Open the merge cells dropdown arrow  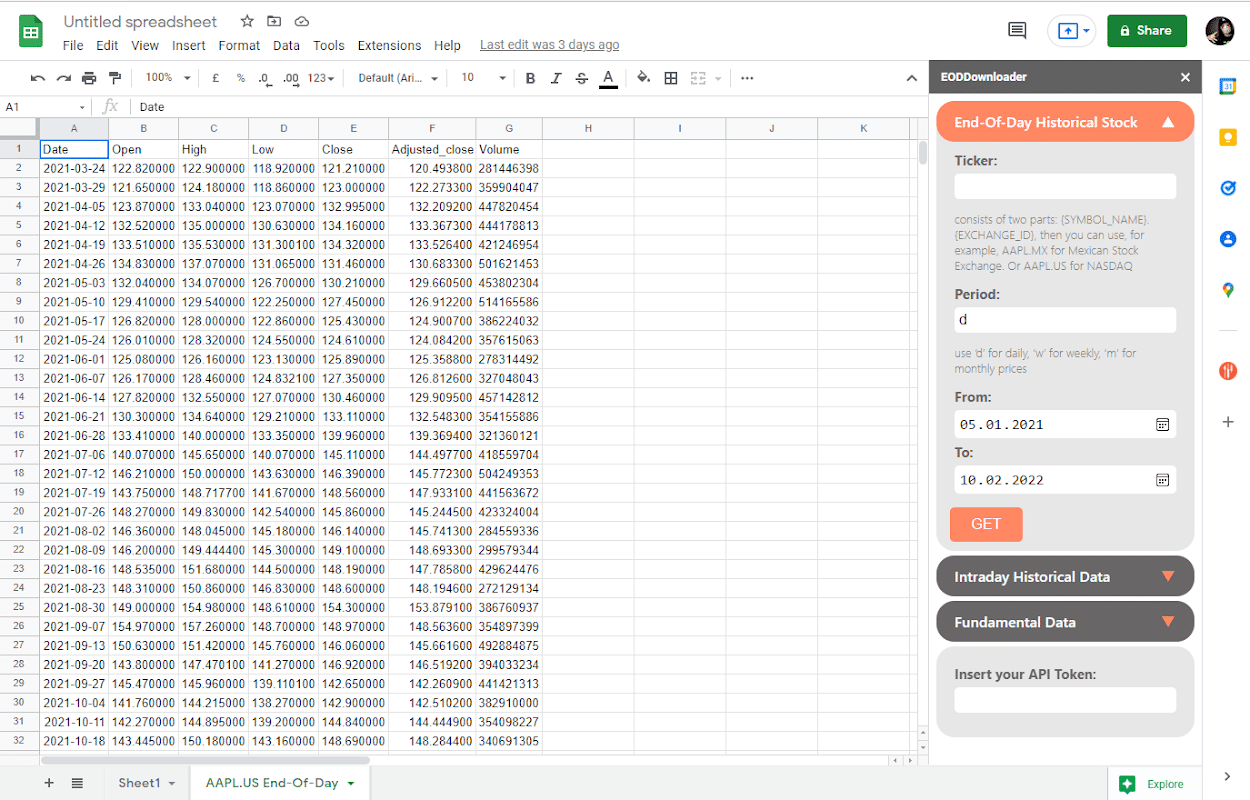point(718,78)
